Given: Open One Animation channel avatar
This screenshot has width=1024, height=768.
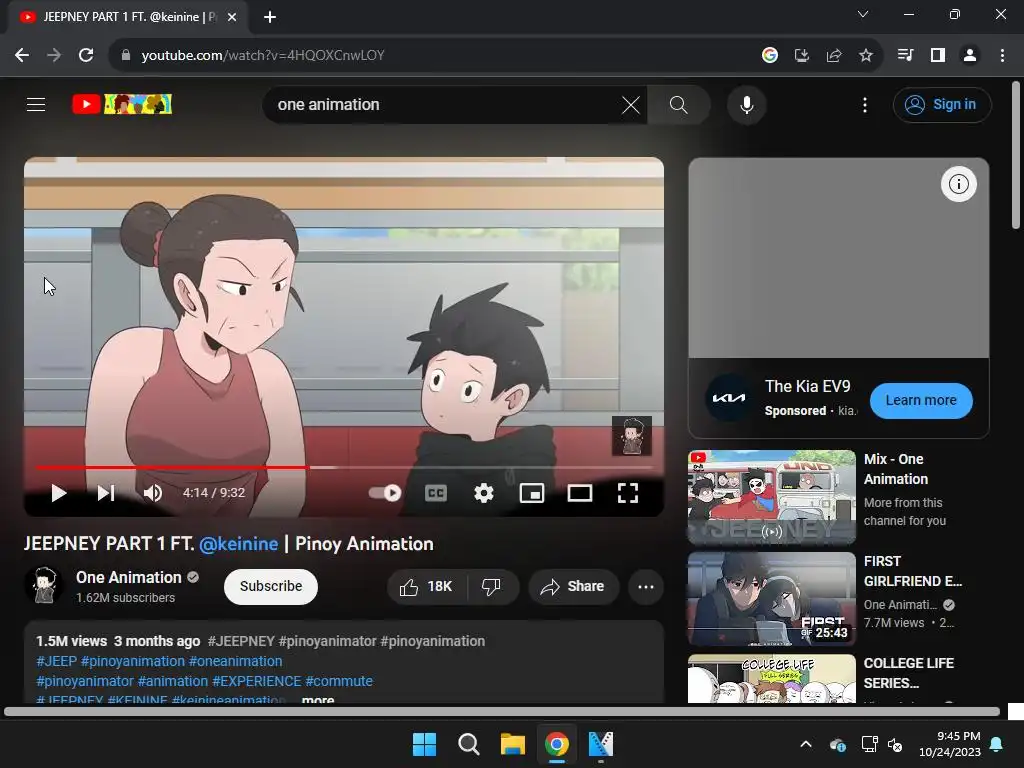Looking at the screenshot, I should [x=44, y=586].
